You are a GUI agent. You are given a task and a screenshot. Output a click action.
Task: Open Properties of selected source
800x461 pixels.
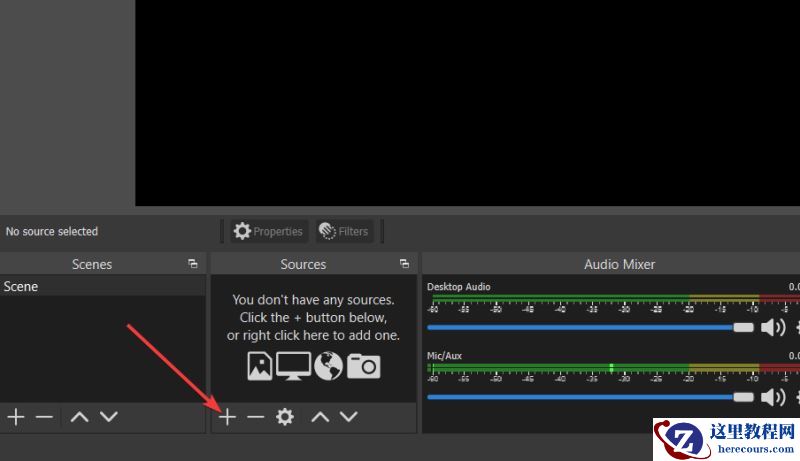(269, 232)
